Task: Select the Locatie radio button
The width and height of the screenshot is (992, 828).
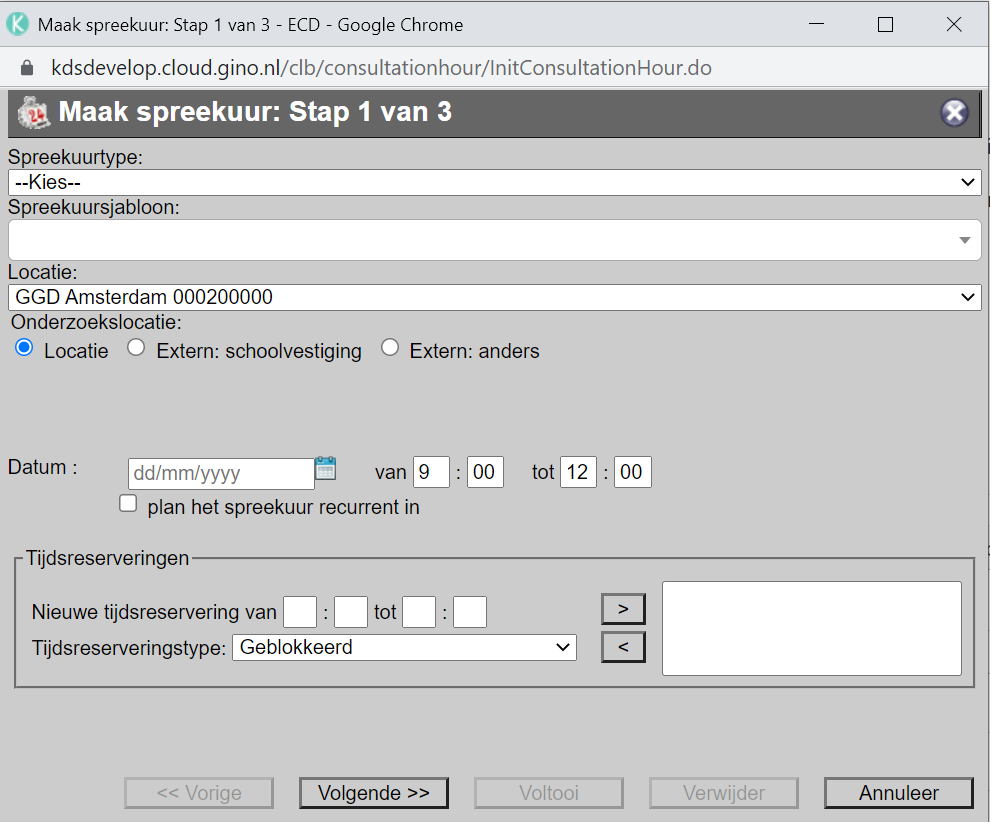Action: [24, 348]
